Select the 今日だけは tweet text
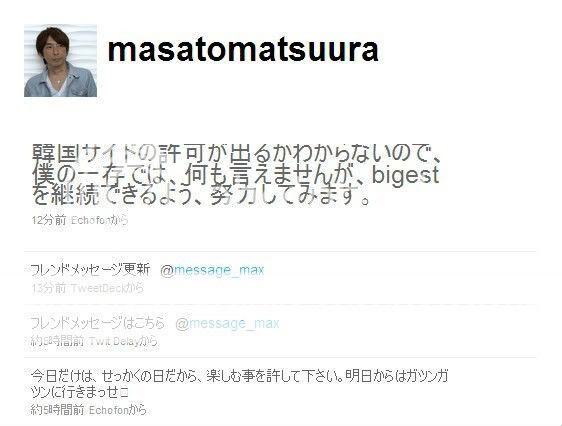This screenshot has width=562, height=426. (x=239, y=384)
